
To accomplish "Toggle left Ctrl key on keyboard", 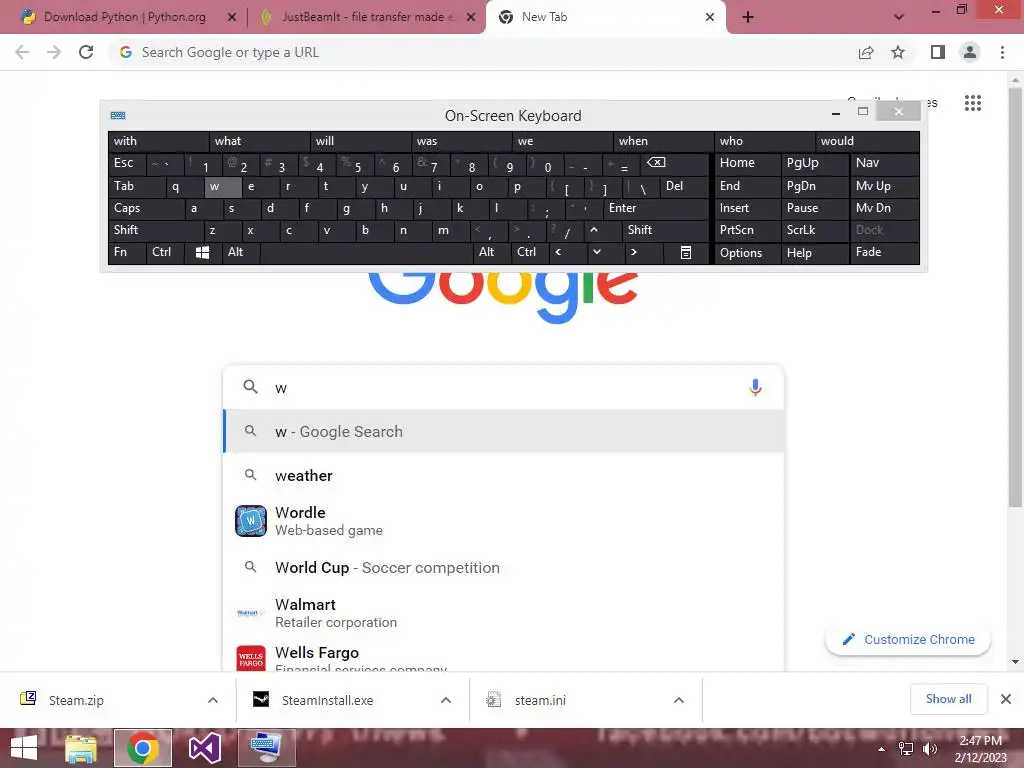I will 166,252.
